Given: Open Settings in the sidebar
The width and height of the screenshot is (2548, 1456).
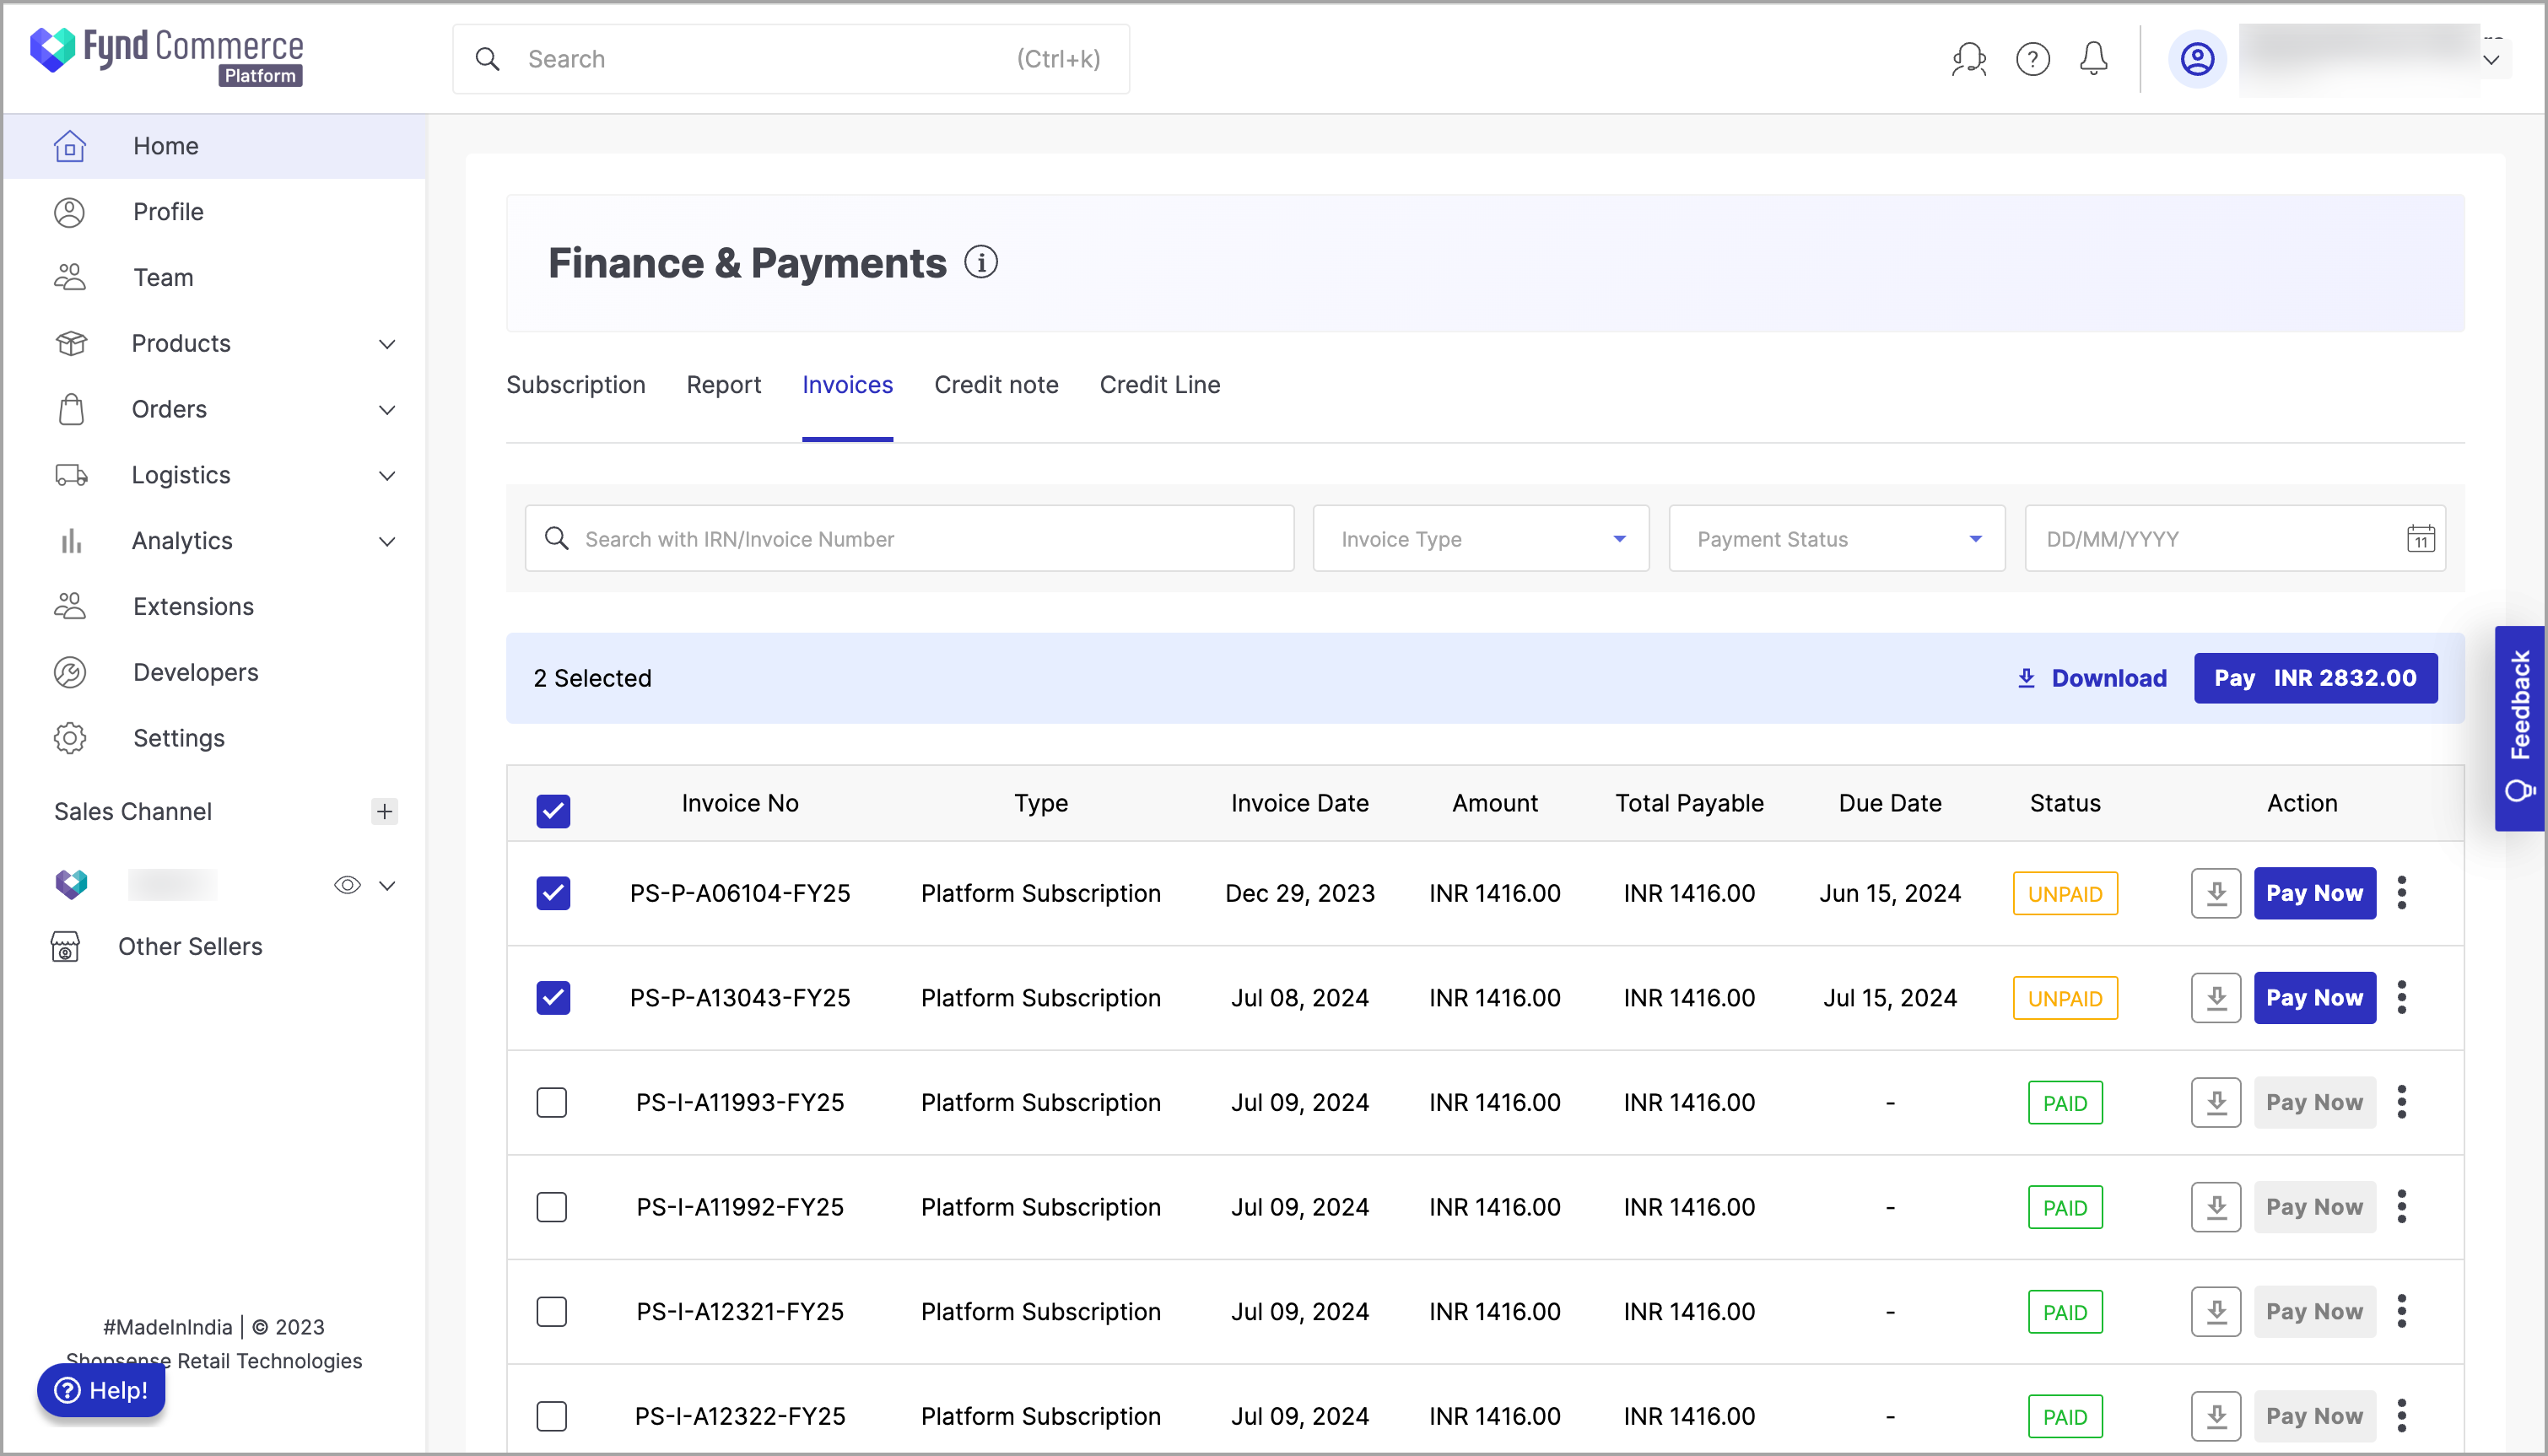Looking at the screenshot, I should coord(214,738).
